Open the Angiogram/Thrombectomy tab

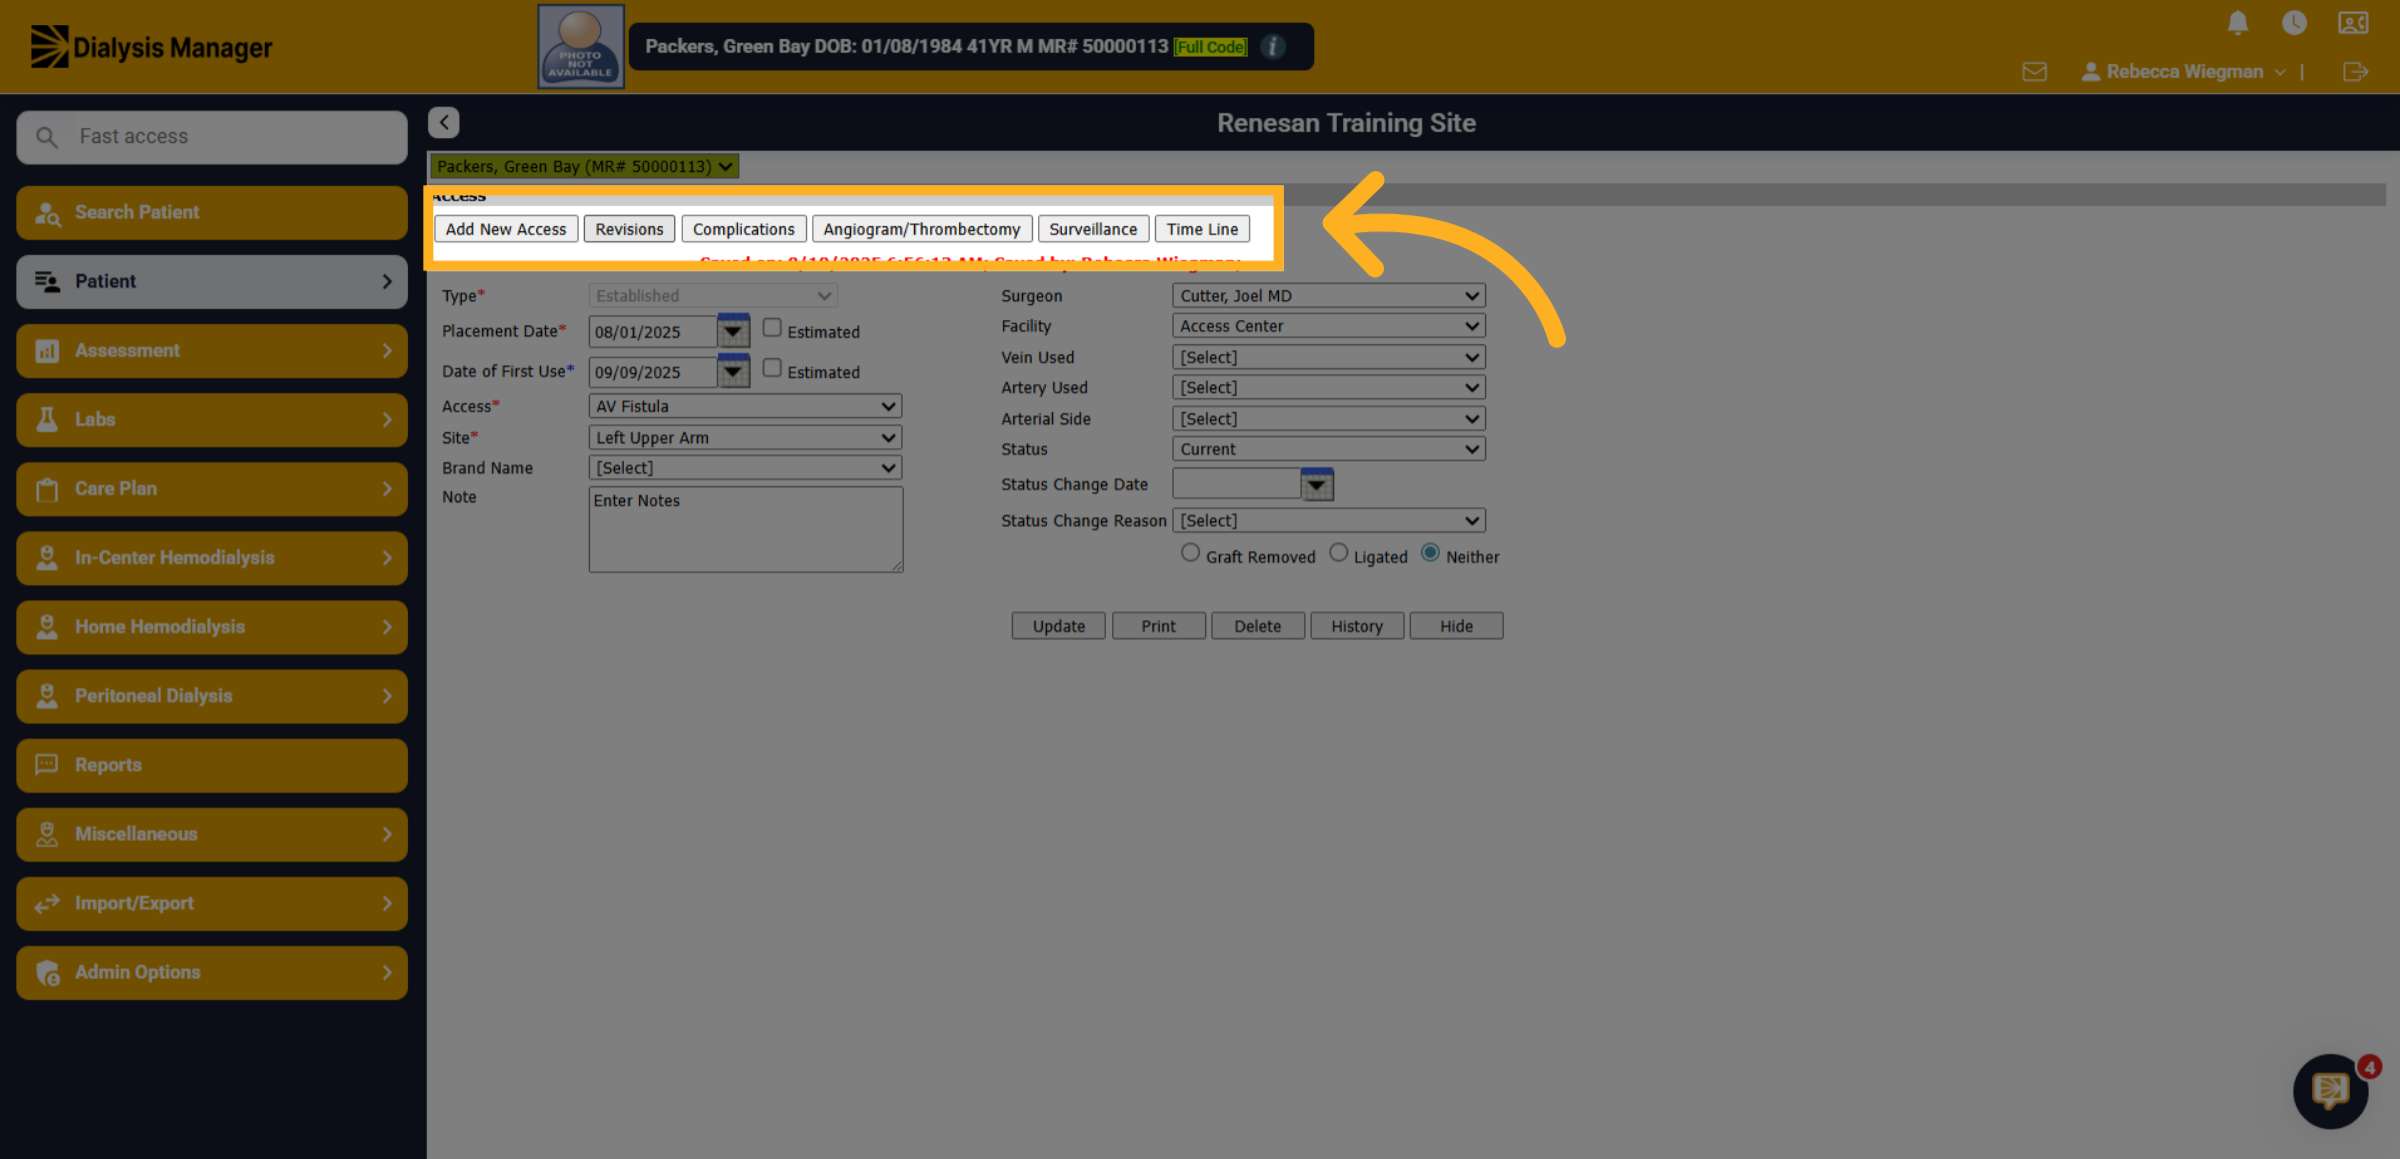922,229
